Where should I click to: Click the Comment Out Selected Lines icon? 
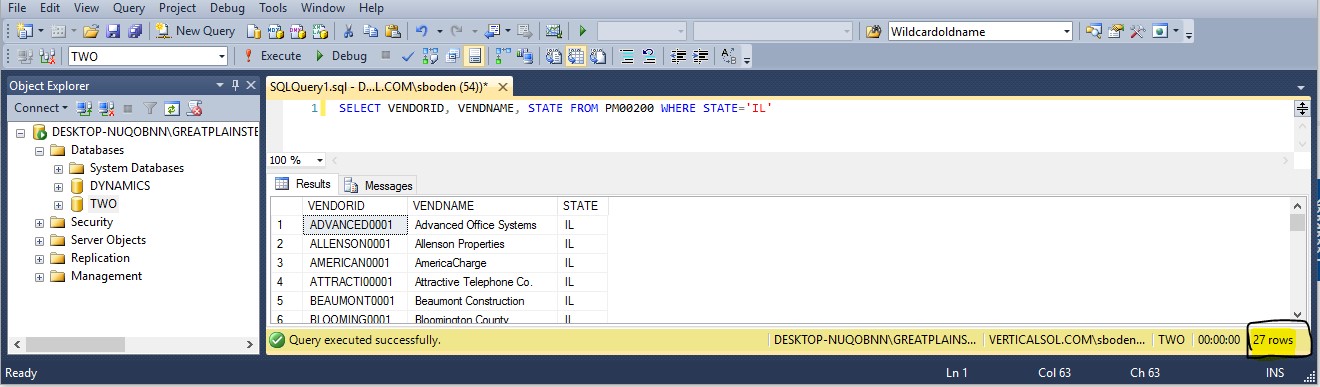coord(626,56)
